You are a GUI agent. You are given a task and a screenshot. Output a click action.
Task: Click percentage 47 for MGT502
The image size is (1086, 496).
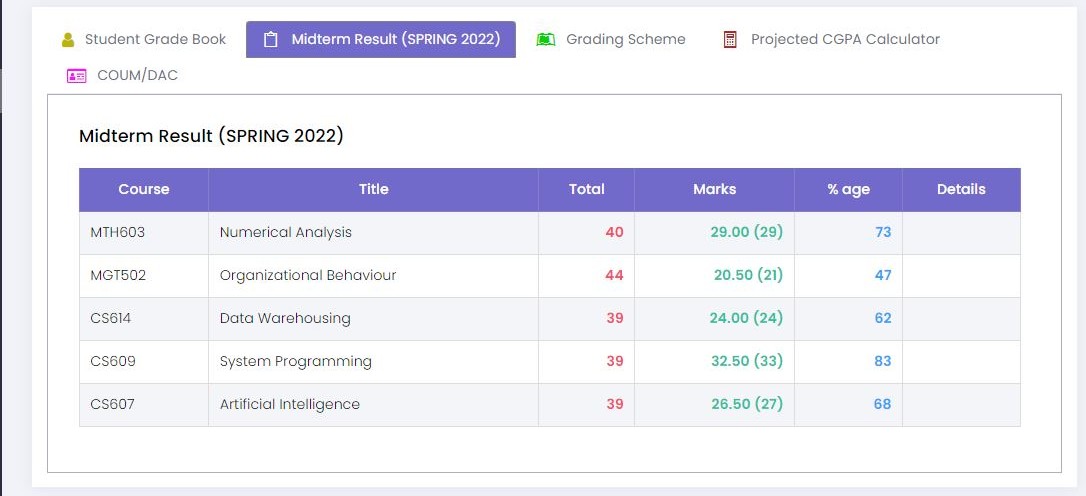point(883,276)
